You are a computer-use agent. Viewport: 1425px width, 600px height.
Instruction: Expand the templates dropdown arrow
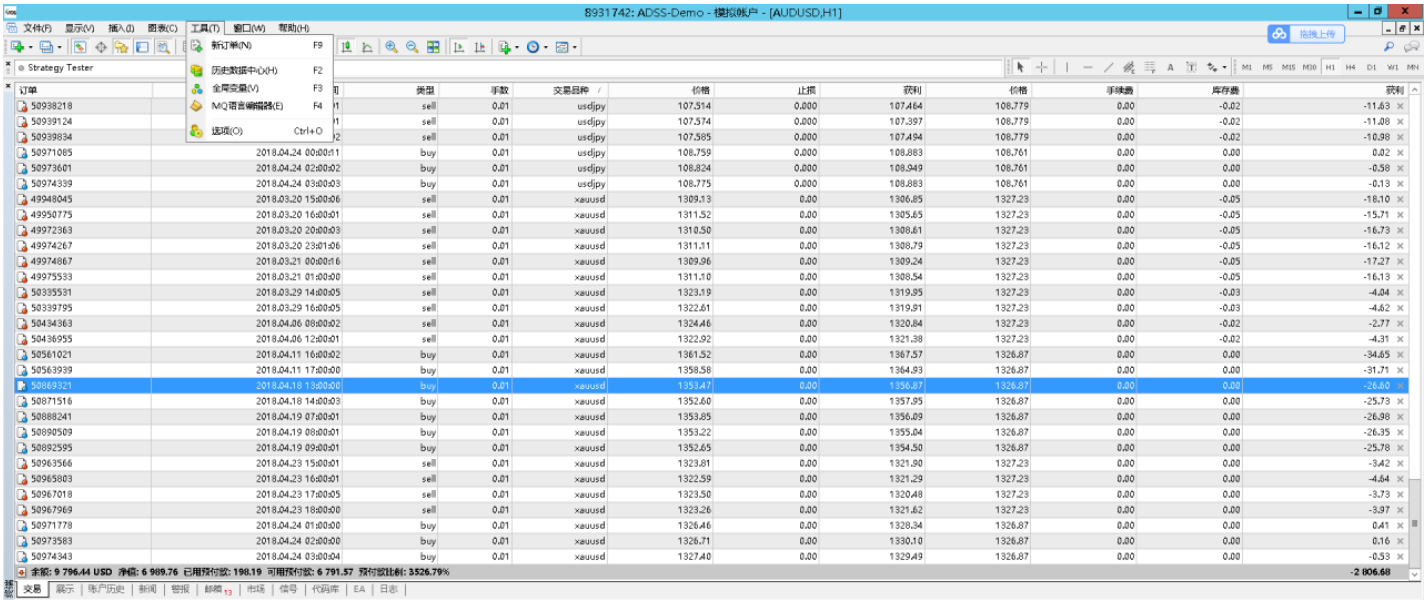coord(575,47)
